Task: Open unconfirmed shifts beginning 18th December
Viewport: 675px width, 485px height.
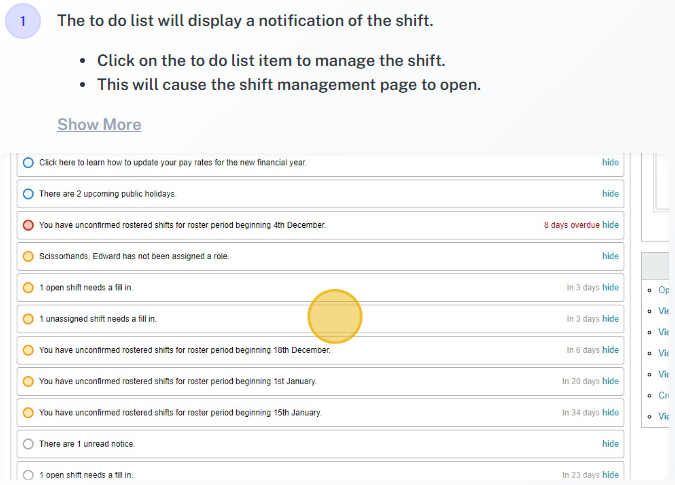Action: (185, 350)
